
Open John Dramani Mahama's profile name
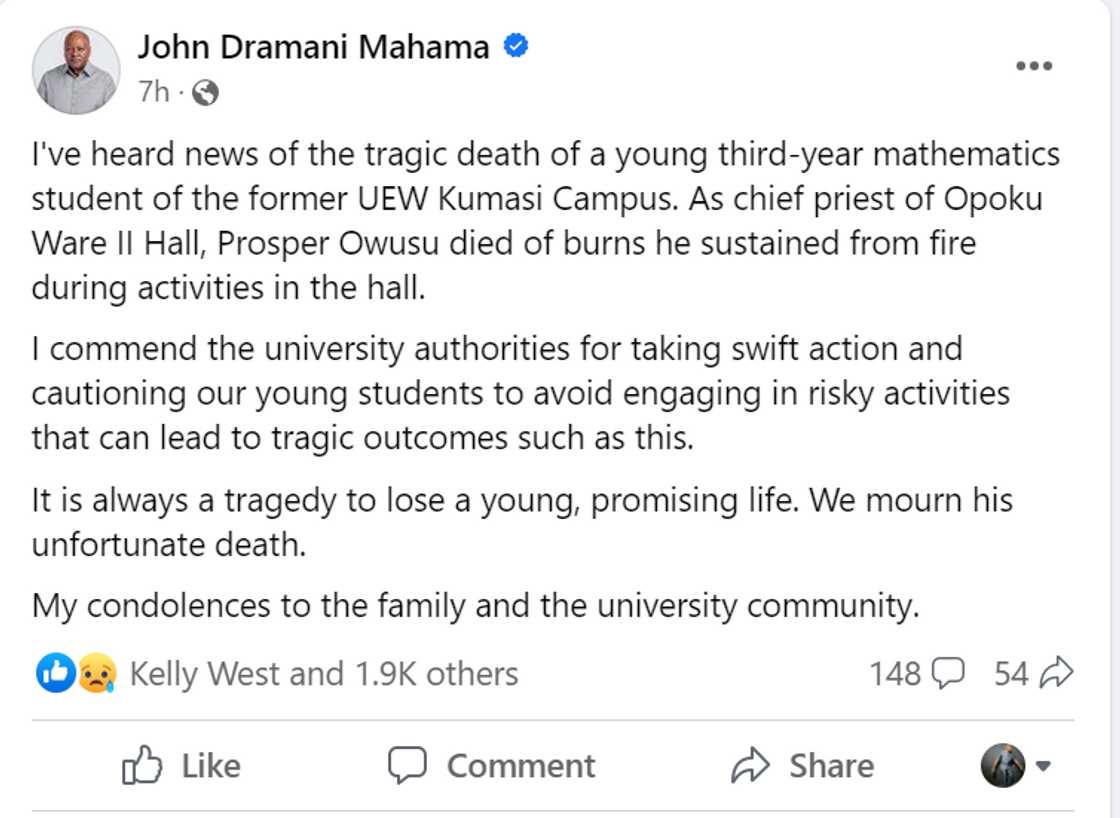pyautogui.click(x=313, y=45)
